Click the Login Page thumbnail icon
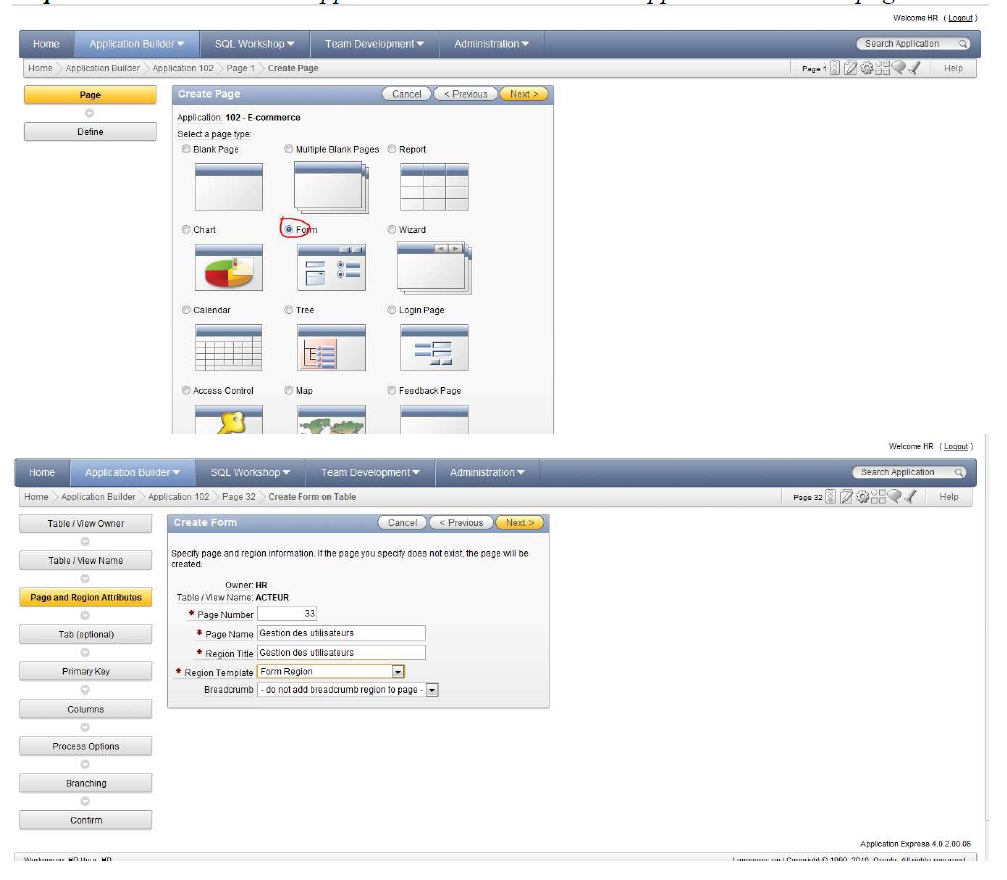The width and height of the screenshot is (1007, 880). click(433, 348)
